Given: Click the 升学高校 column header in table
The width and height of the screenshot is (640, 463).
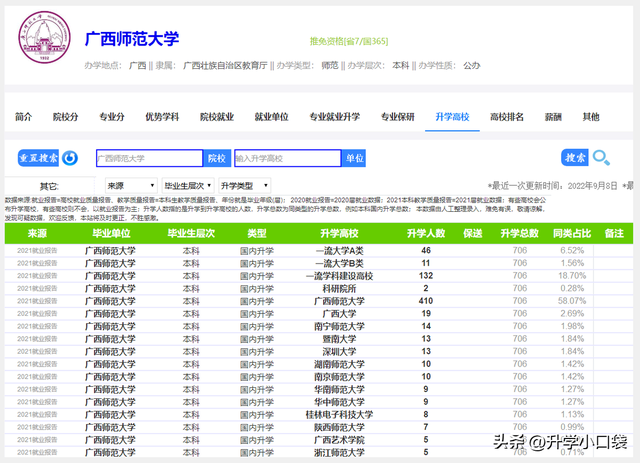Looking at the screenshot, I should click(x=339, y=233).
